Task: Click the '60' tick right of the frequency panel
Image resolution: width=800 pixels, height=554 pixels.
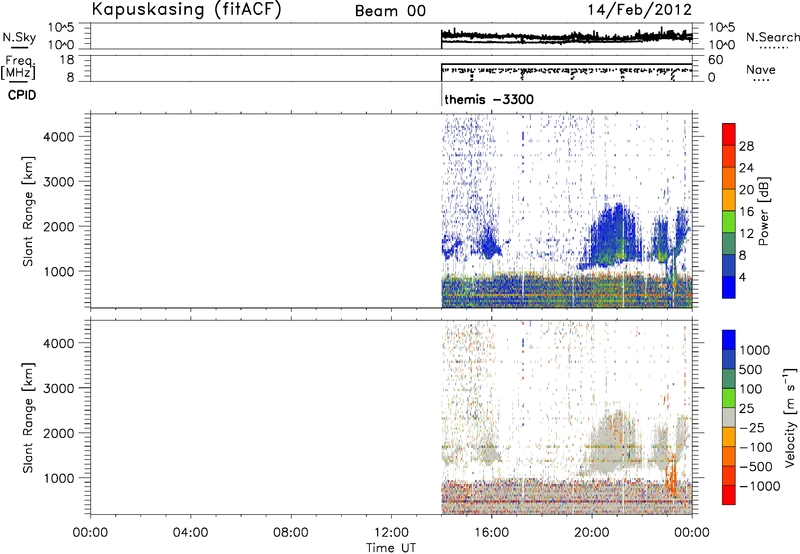Action: click(715, 60)
